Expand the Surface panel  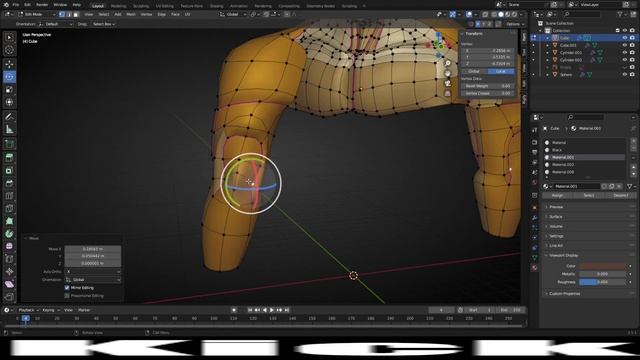(556, 217)
